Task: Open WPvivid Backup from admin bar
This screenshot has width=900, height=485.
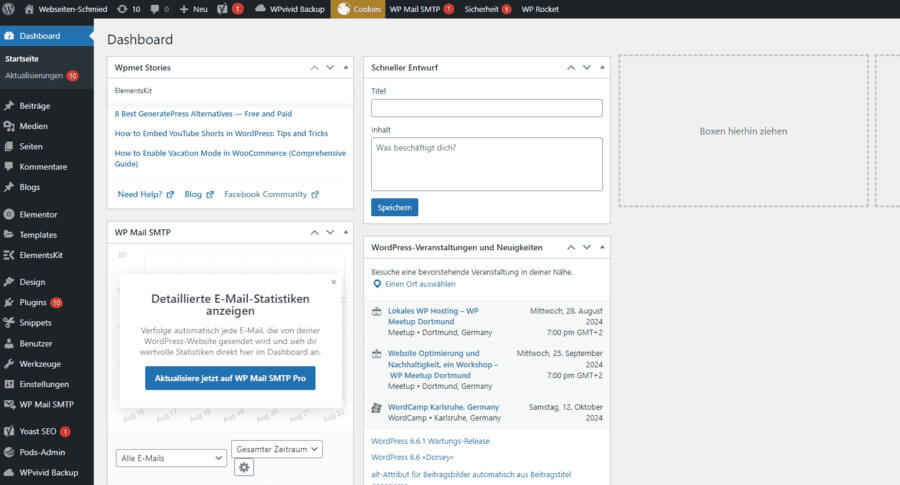Action: tap(290, 9)
